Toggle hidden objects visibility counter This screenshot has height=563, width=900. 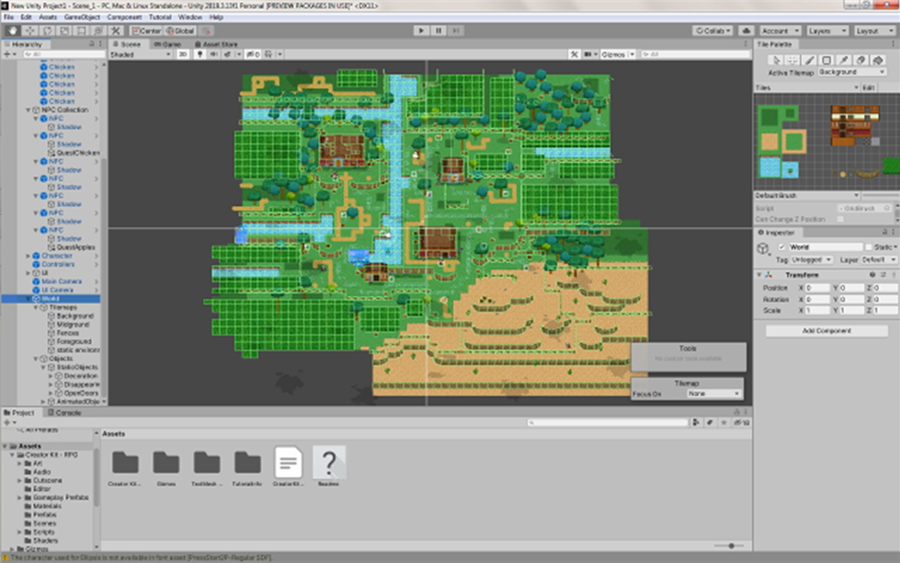253,55
